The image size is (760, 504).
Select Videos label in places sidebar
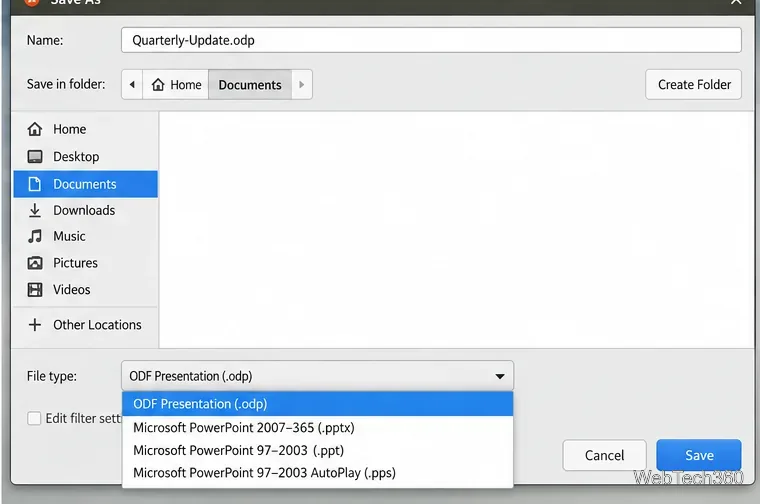click(72, 289)
